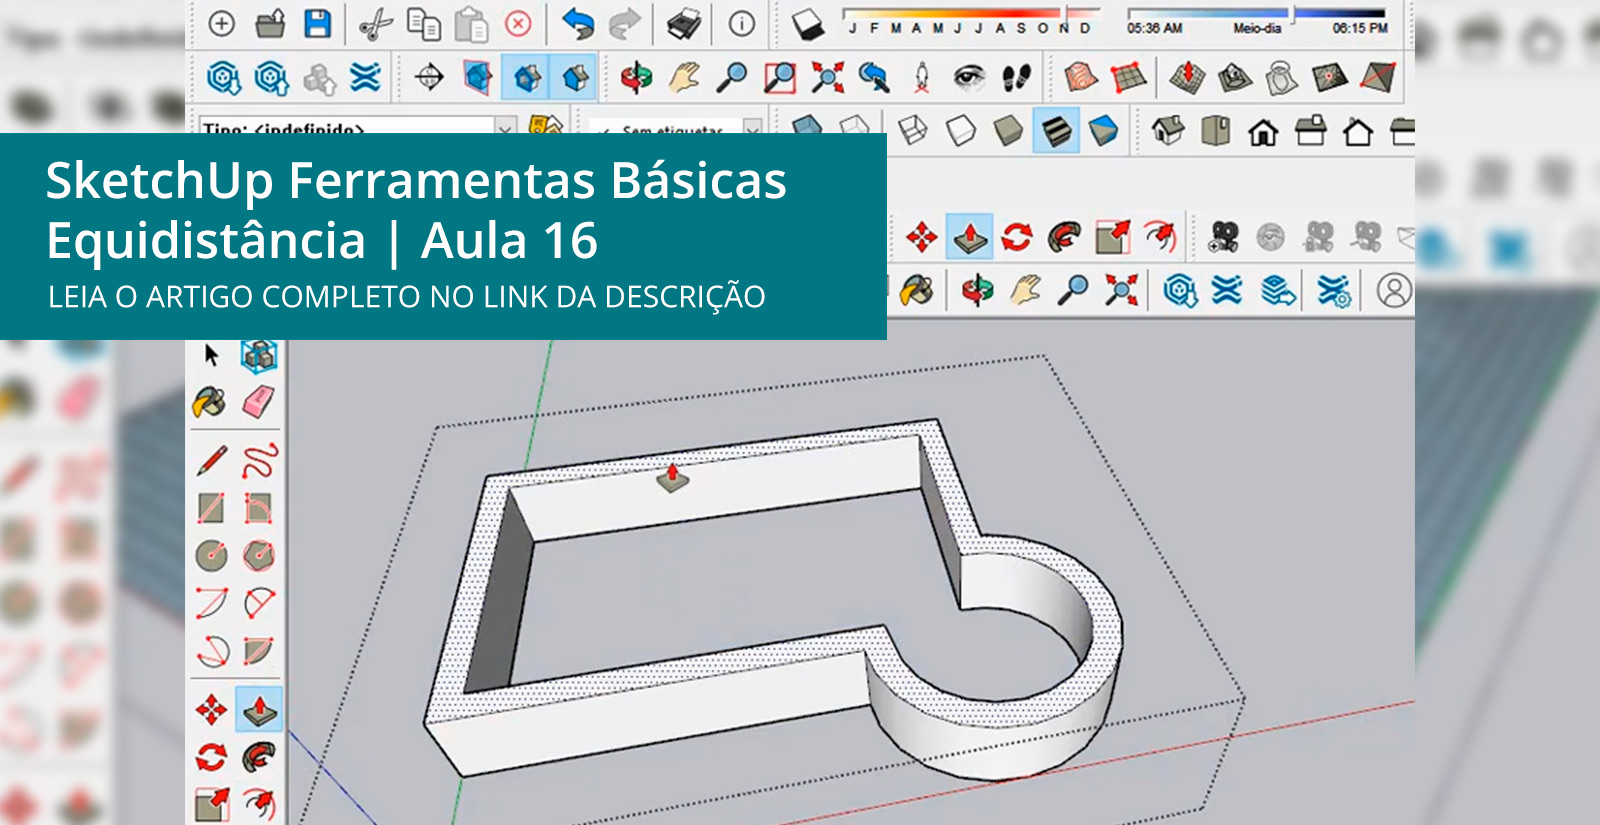
Task: Click the Save floppy disk button
Action: (318, 24)
